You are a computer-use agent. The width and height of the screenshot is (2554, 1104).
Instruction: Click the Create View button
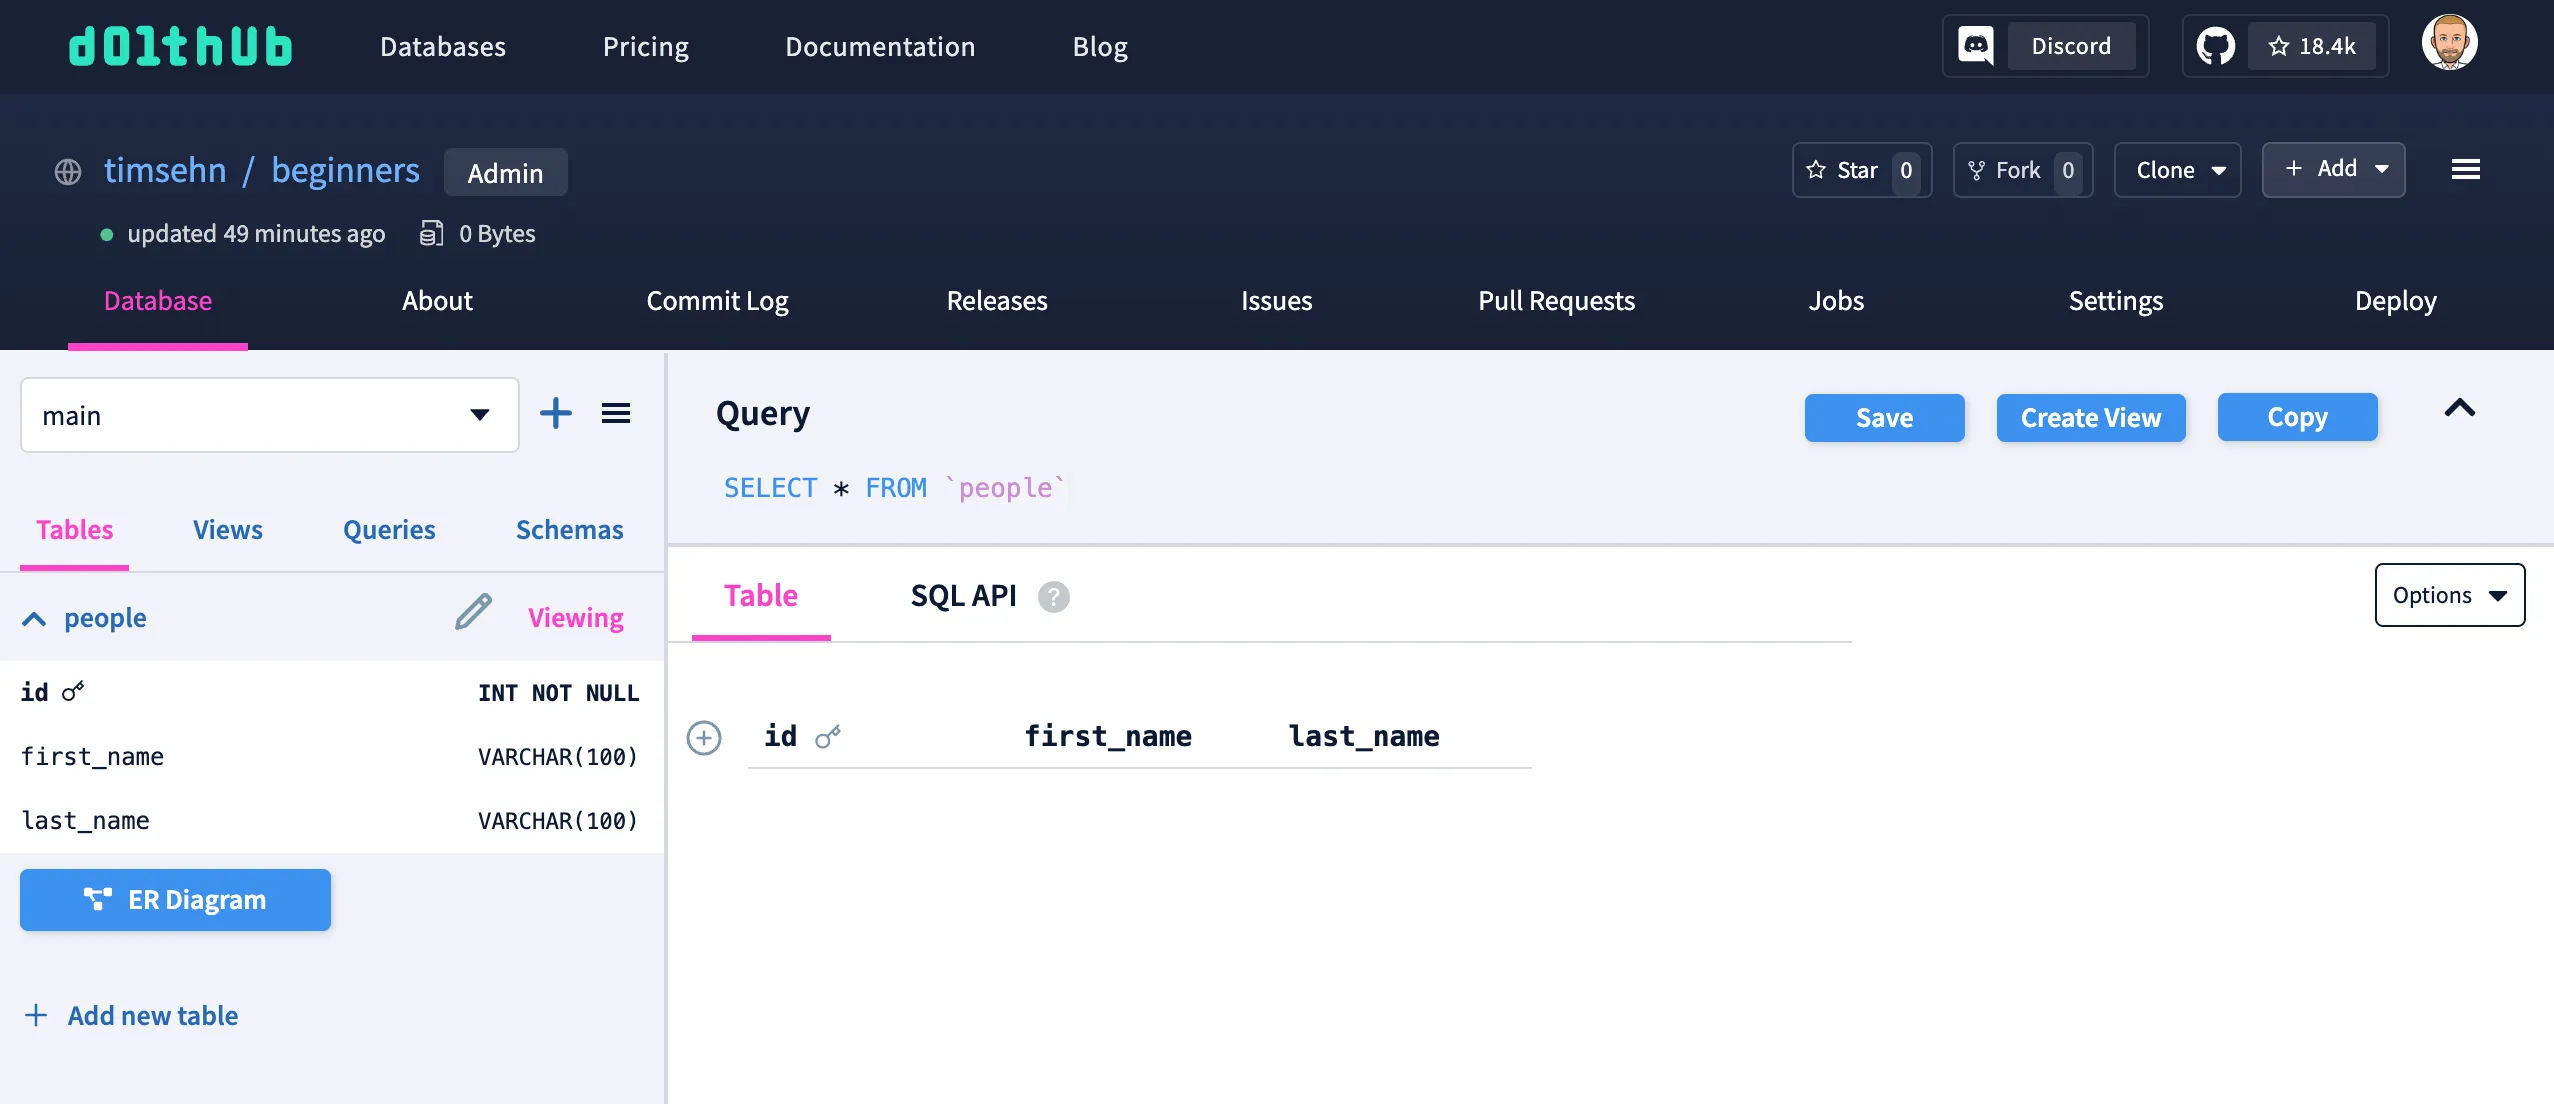[2090, 417]
